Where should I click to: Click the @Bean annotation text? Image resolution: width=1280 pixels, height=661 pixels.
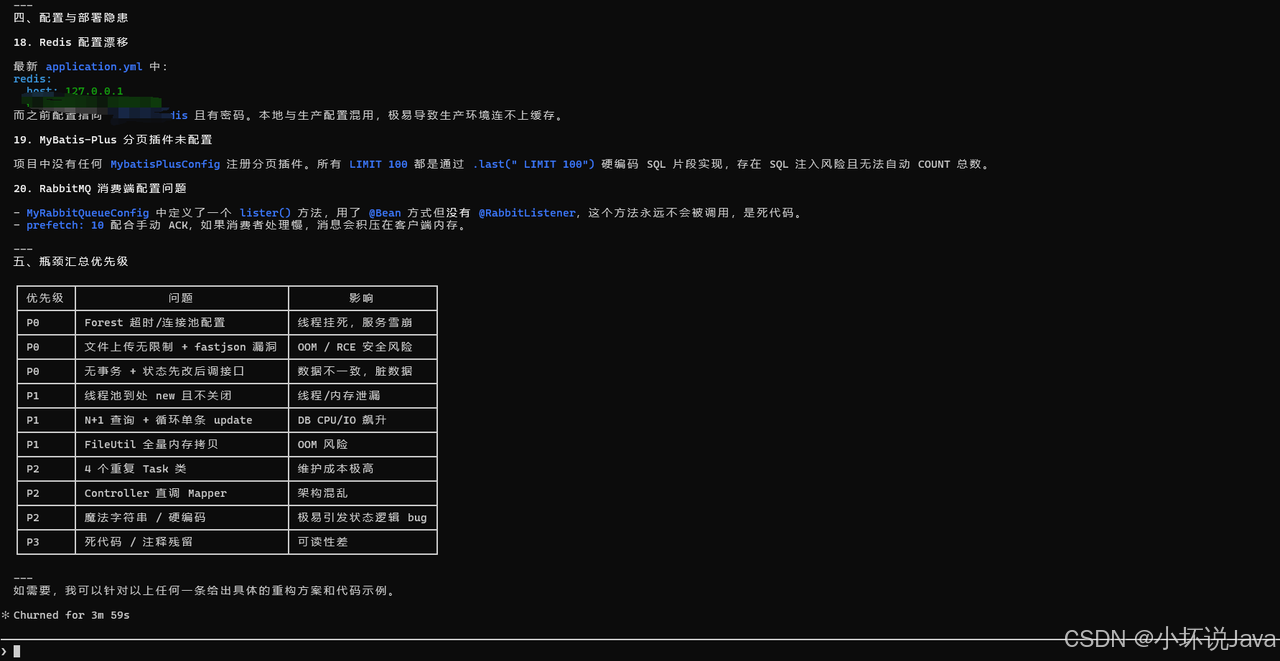385,213
